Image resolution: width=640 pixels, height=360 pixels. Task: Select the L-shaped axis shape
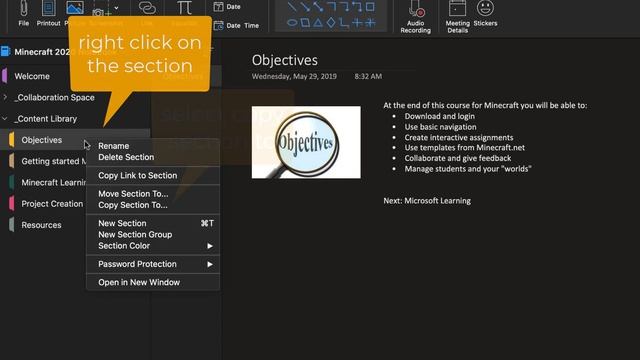click(344, 23)
